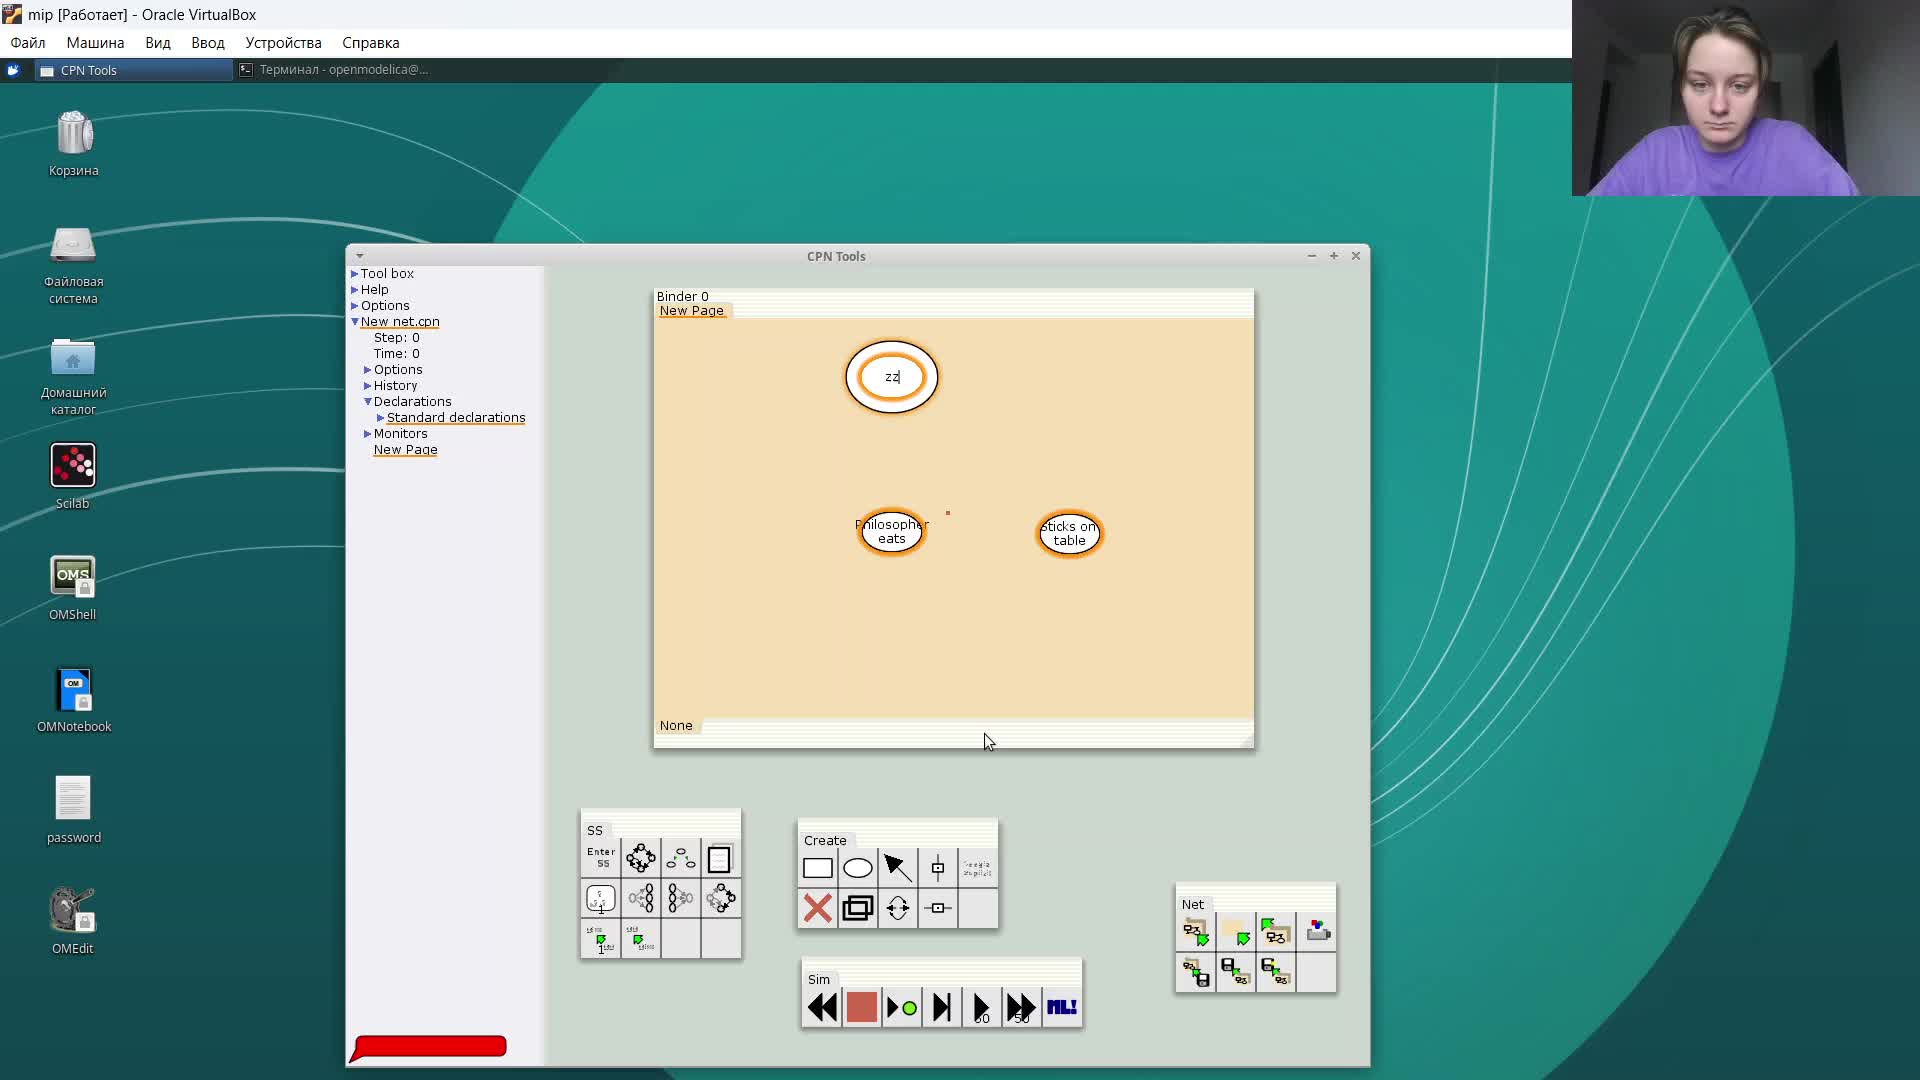Select the create arc arrow tool

click(898, 868)
